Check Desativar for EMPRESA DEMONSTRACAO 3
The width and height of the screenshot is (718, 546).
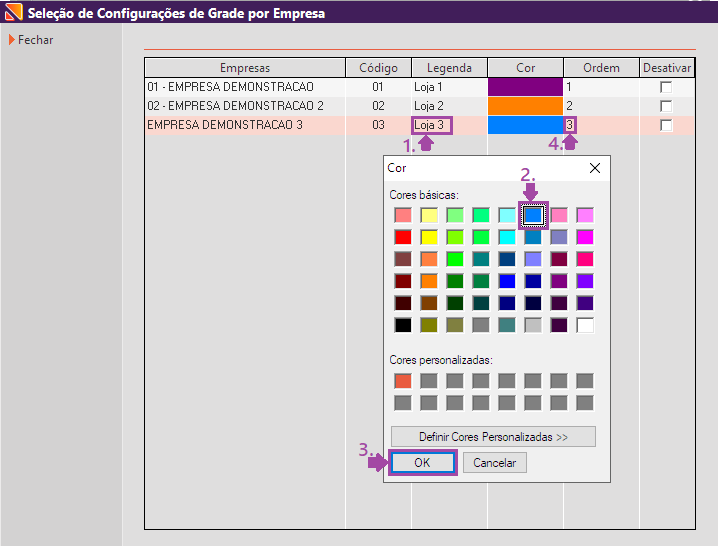click(666, 125)
